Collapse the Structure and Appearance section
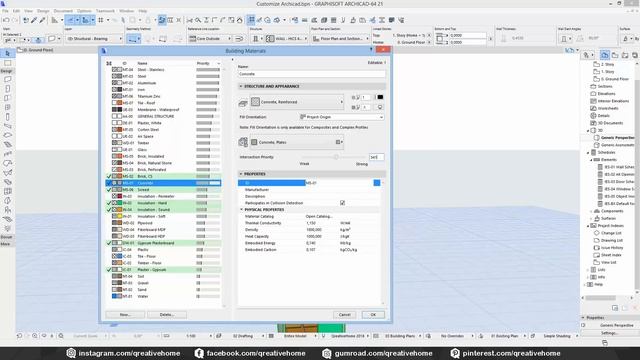Viewport: 640px width, 360px height. click(x=241, y=87)
